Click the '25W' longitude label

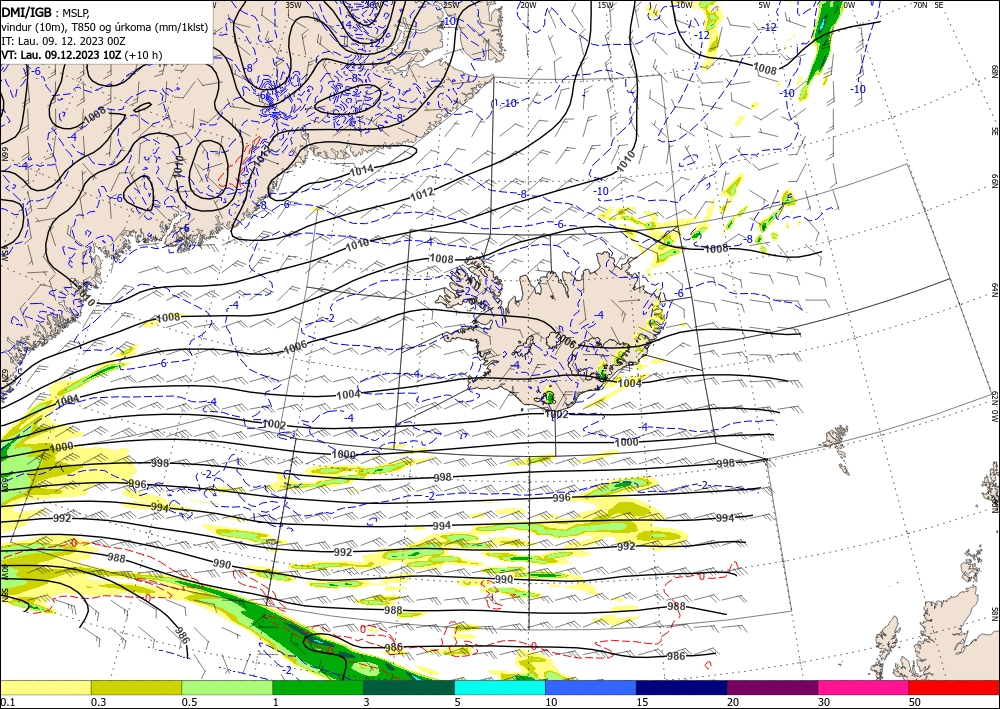click(x=451, y=5)
